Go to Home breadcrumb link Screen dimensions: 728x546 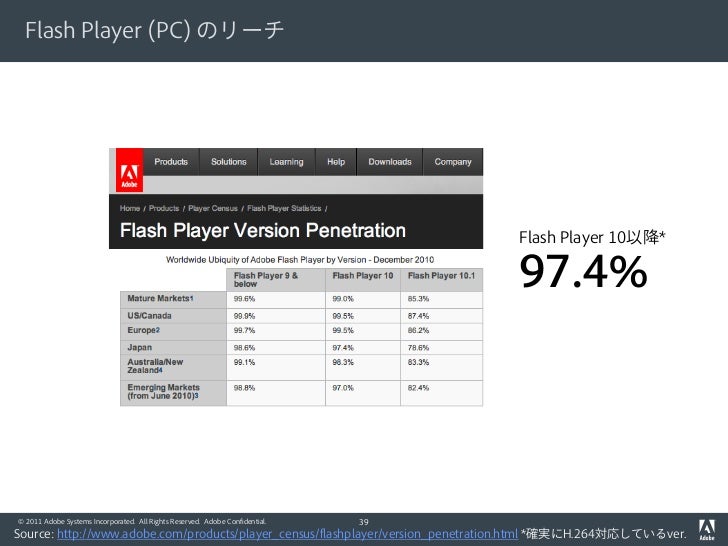(x=130, y=208)
